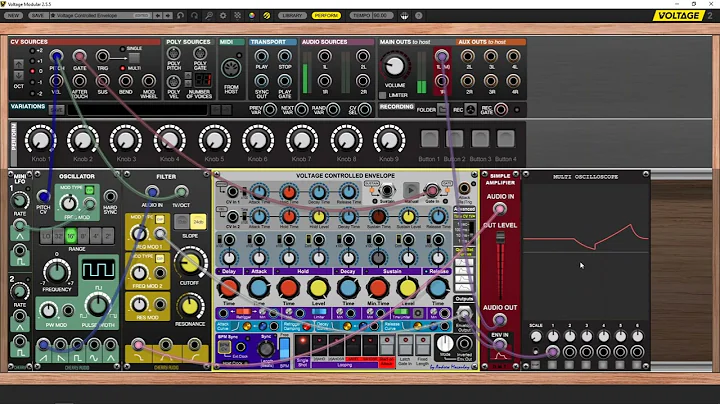Open the LIBRARY view
720x404 pixels.
292,15
